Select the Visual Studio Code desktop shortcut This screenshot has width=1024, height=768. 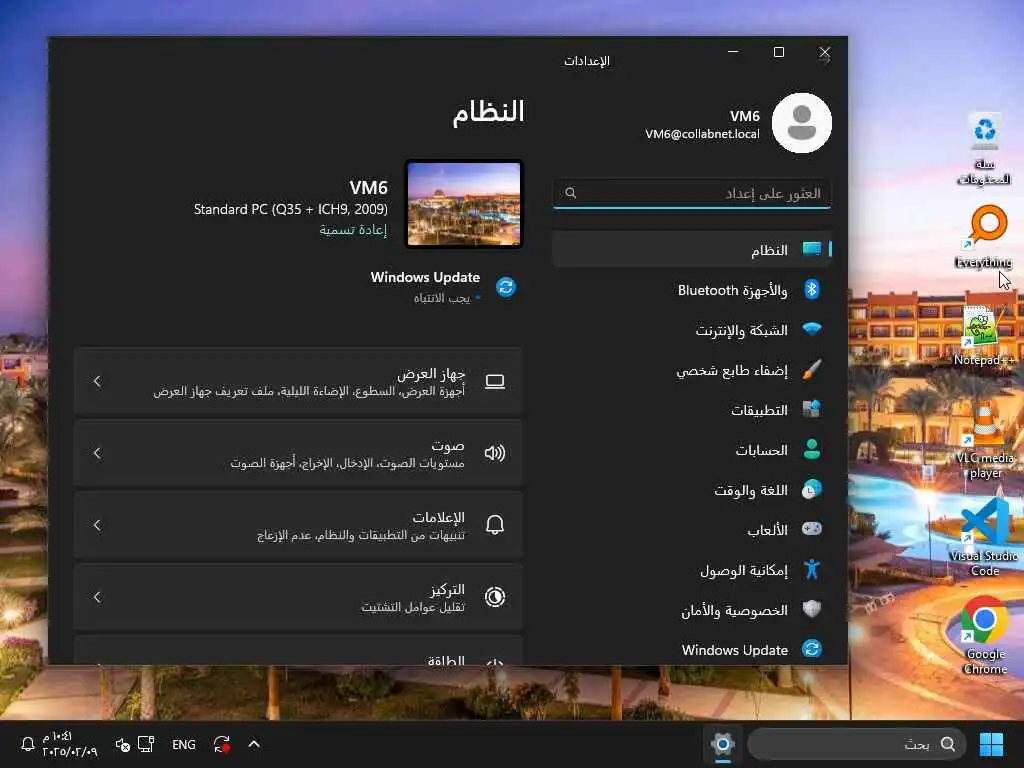pyautogui.click(x=984, y=537)
